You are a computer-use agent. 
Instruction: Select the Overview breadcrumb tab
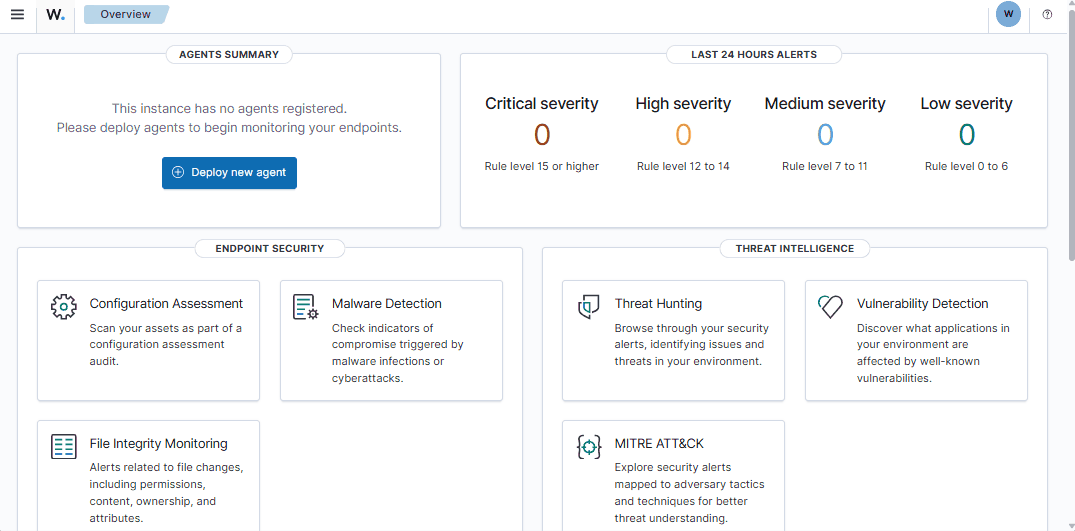tap(126, 15)
